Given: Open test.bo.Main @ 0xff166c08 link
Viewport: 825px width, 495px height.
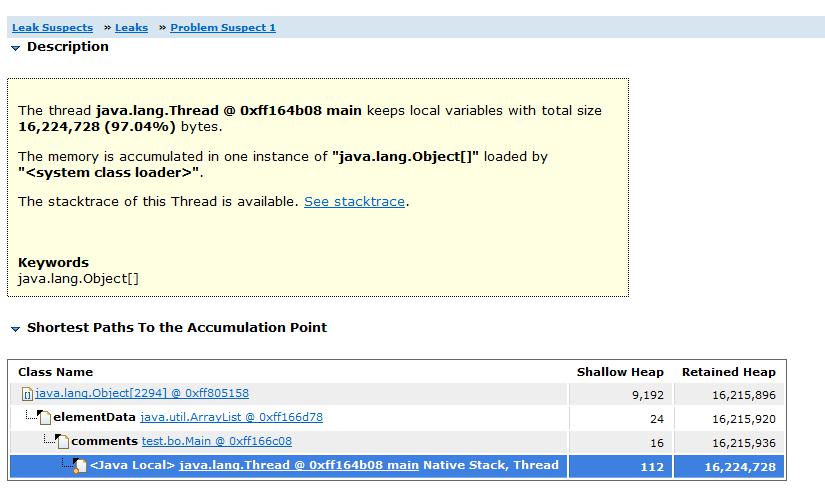Looking at the screenshot, I should (216, 441).
